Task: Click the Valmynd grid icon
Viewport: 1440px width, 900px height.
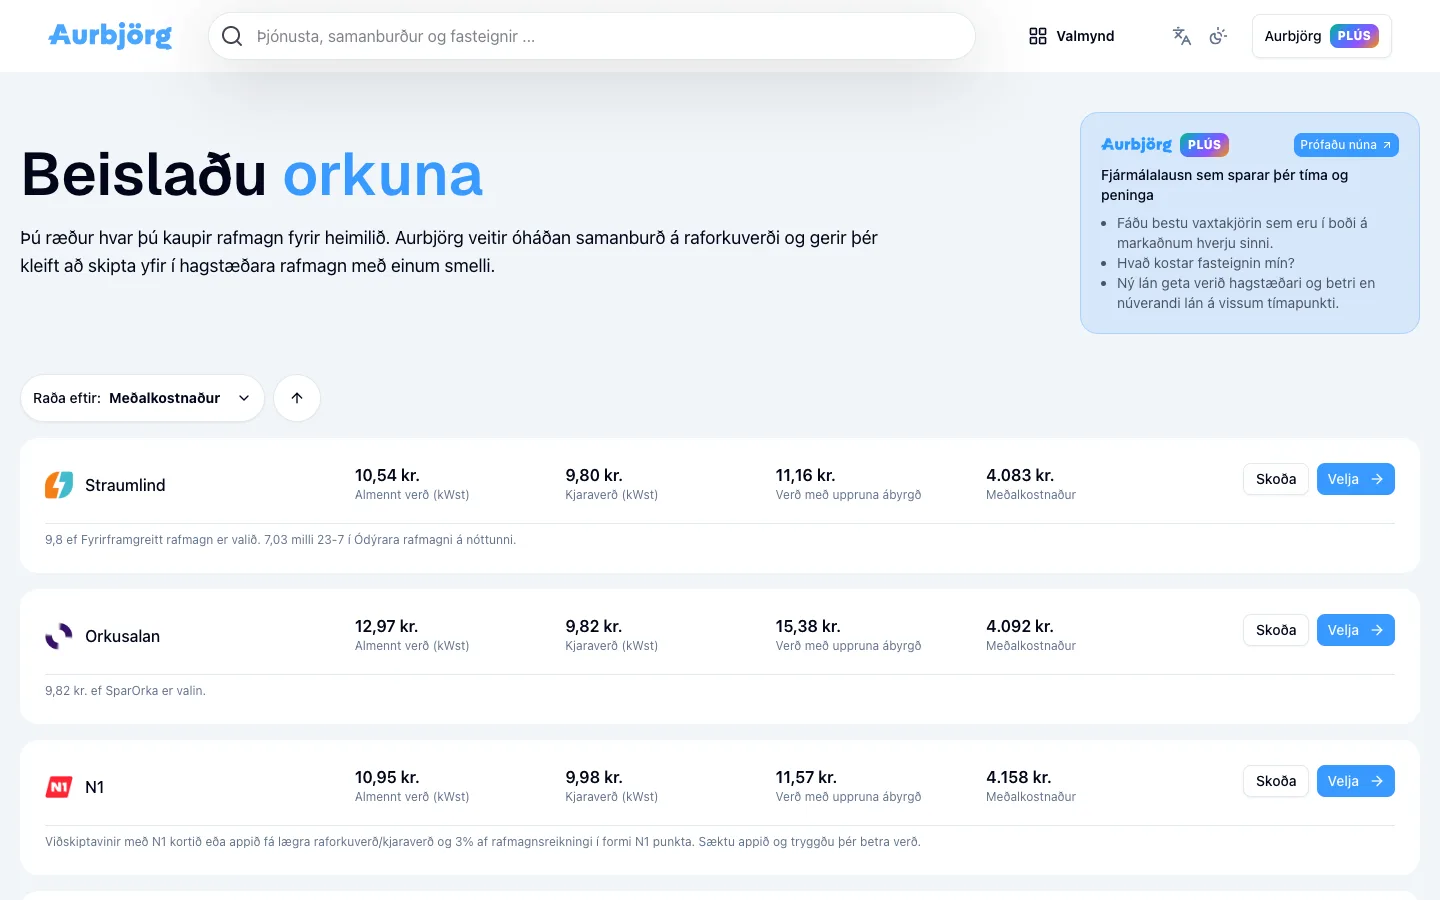Action: click(x=1038, y=36)
